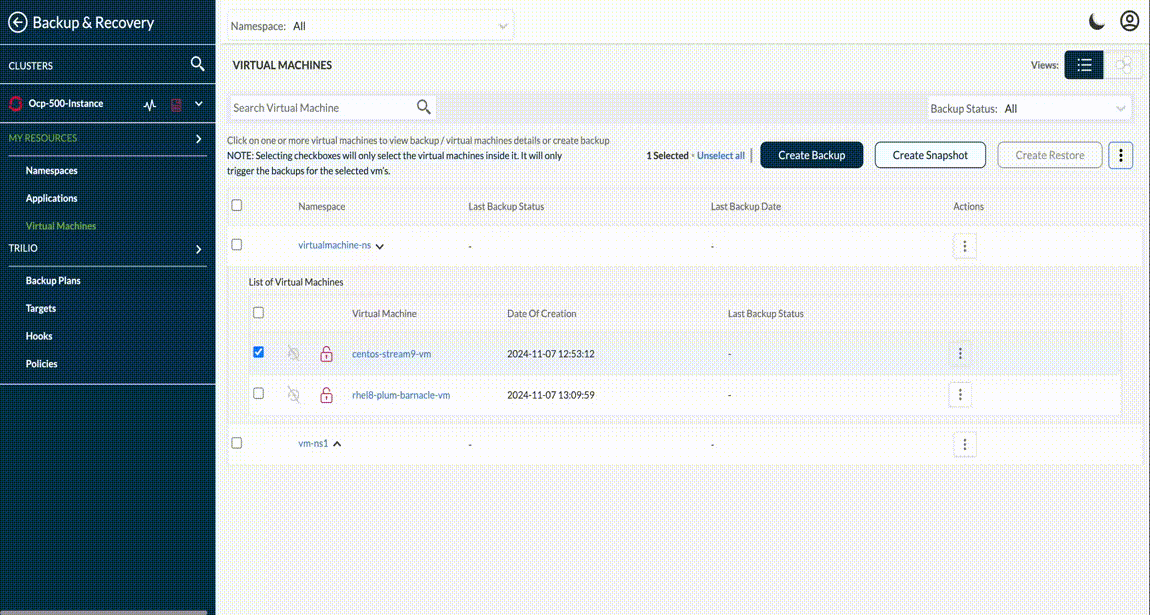Image resolution: width=1150 pixels, height=615 pixels.
Task: Toggle dark mode moon icon
Action: click(x=1097, y=21)
